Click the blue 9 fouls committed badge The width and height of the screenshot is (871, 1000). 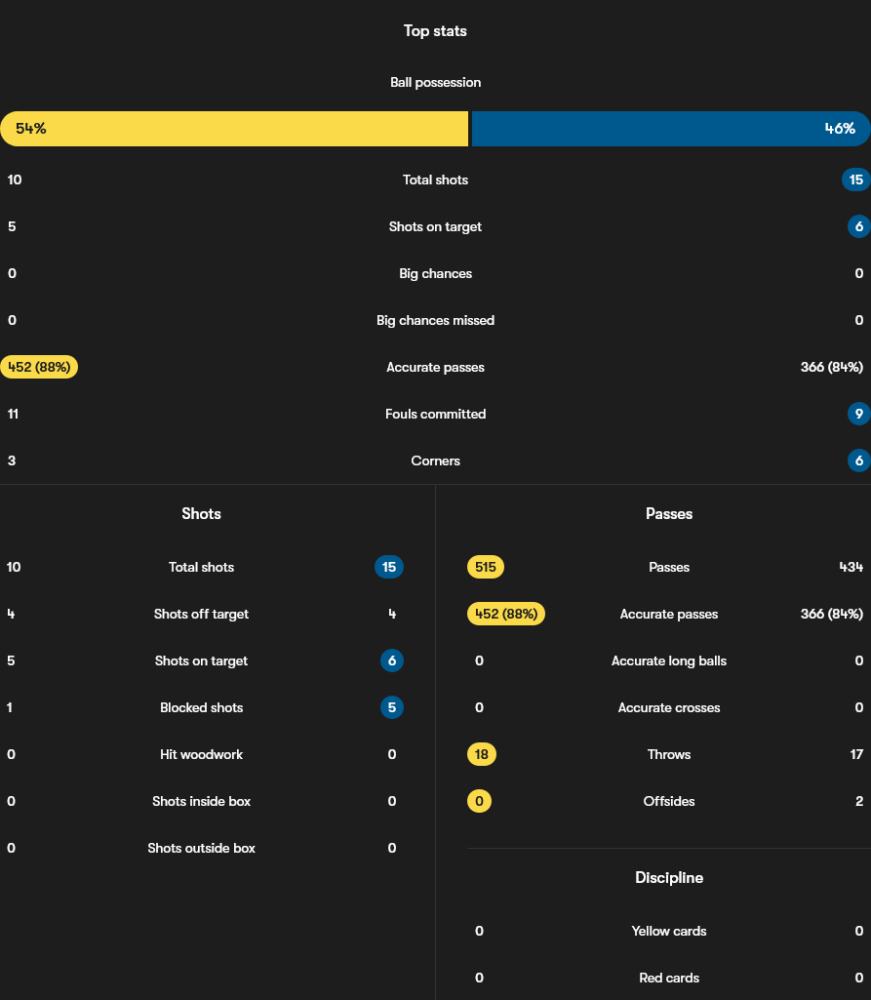(x=858, y=414)
